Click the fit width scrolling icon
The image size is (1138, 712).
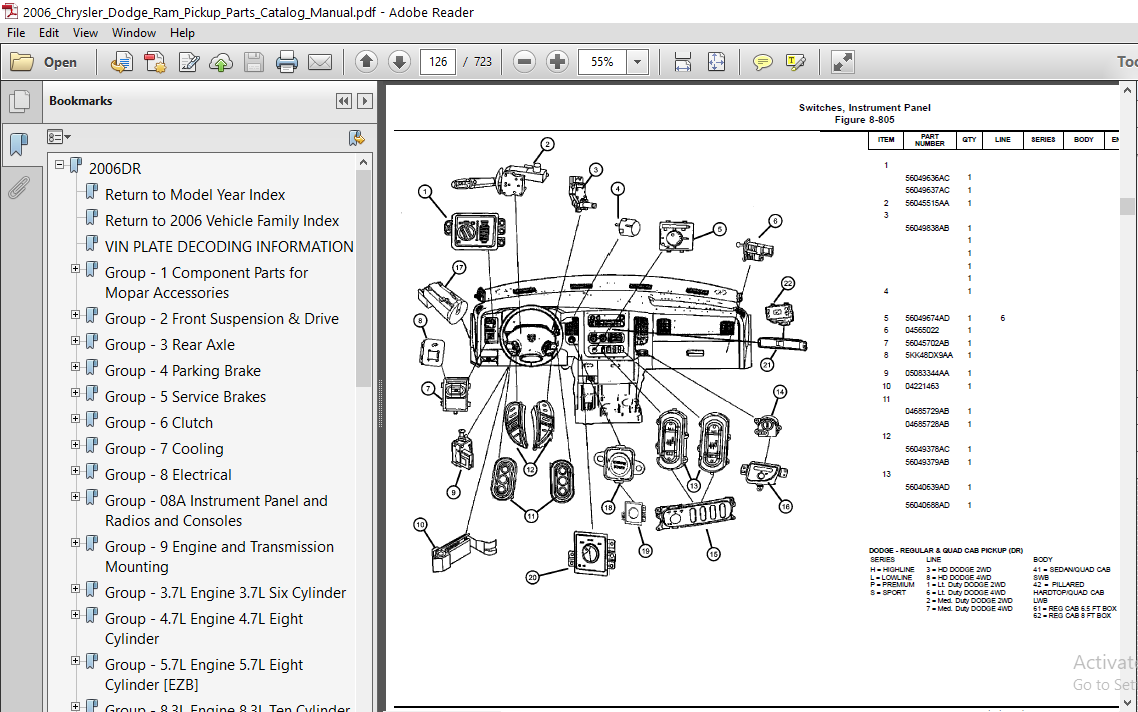click(683, 62)
